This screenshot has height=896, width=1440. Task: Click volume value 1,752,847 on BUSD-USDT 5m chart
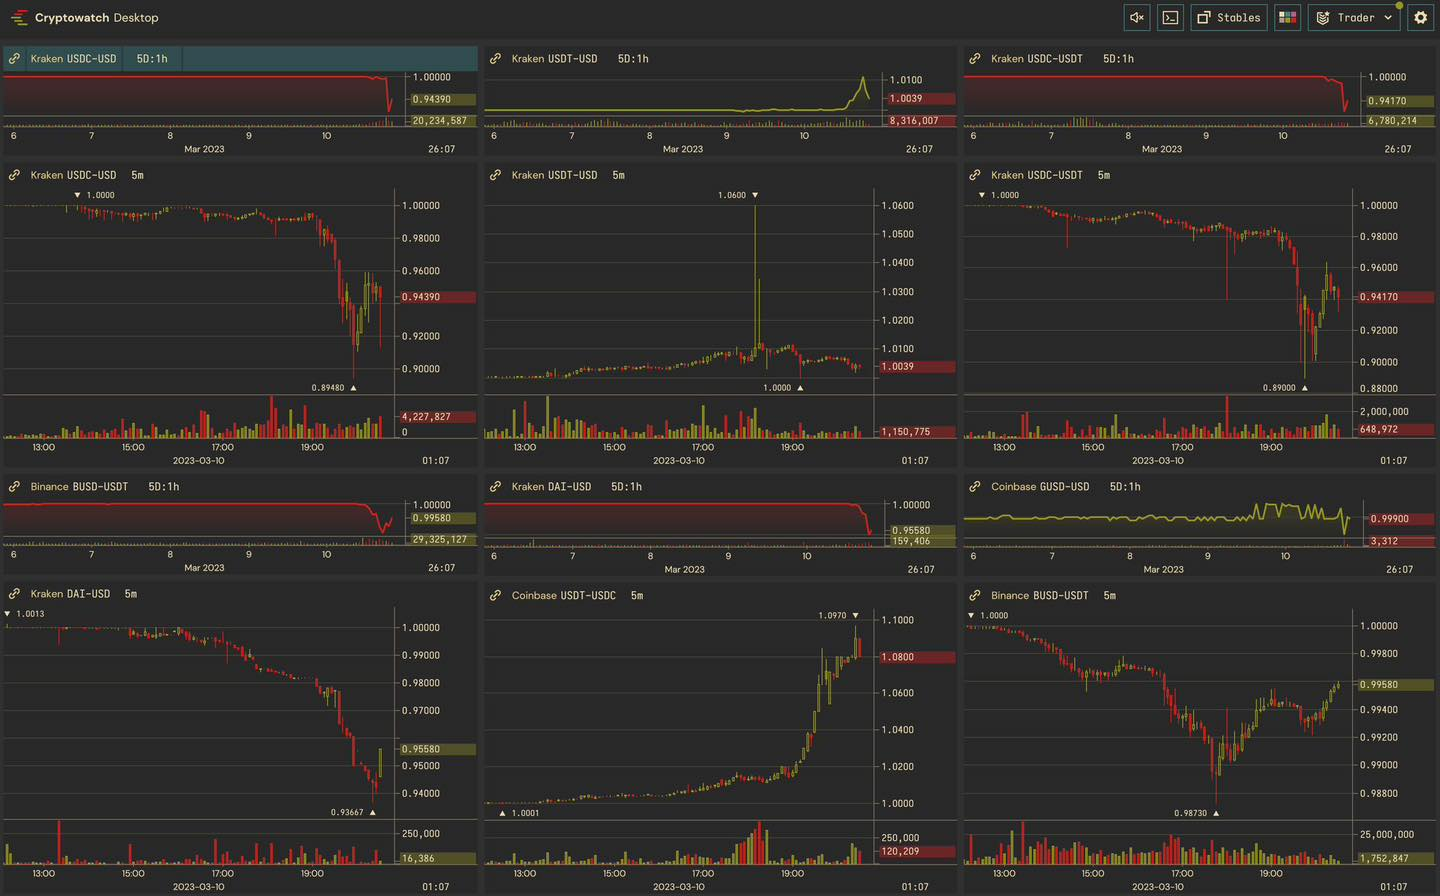pyautogui.click(x=1395, y=859)
